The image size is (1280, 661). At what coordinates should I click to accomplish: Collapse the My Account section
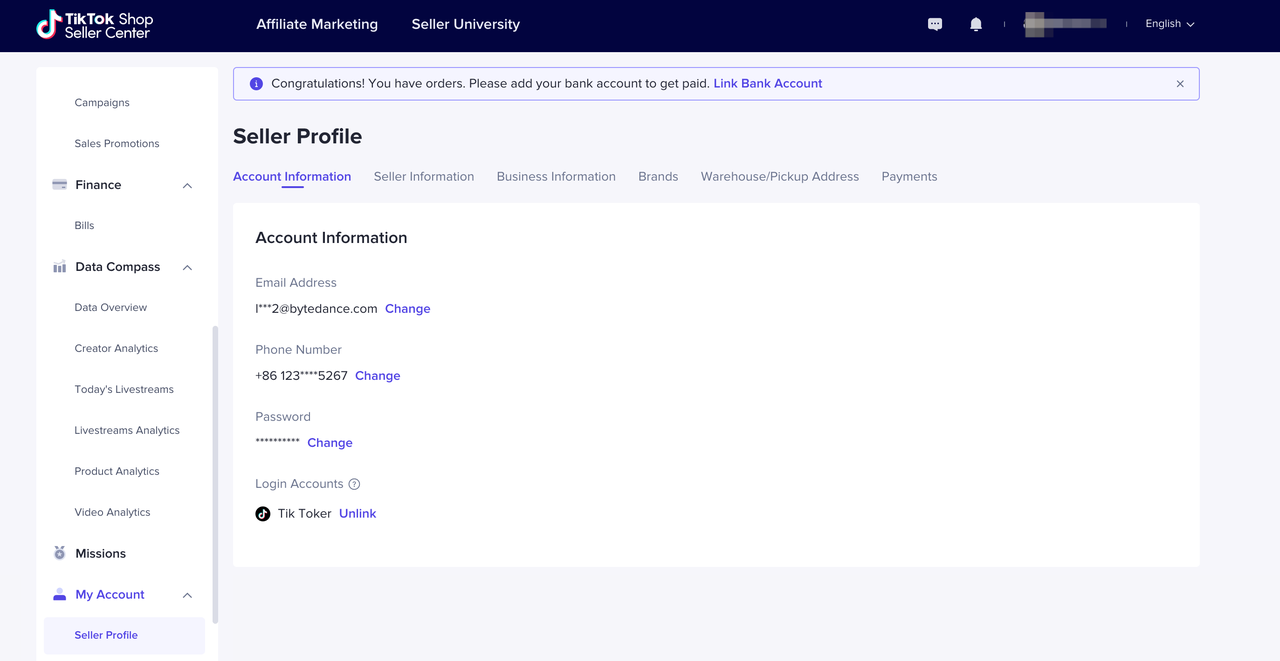point(187,595)
